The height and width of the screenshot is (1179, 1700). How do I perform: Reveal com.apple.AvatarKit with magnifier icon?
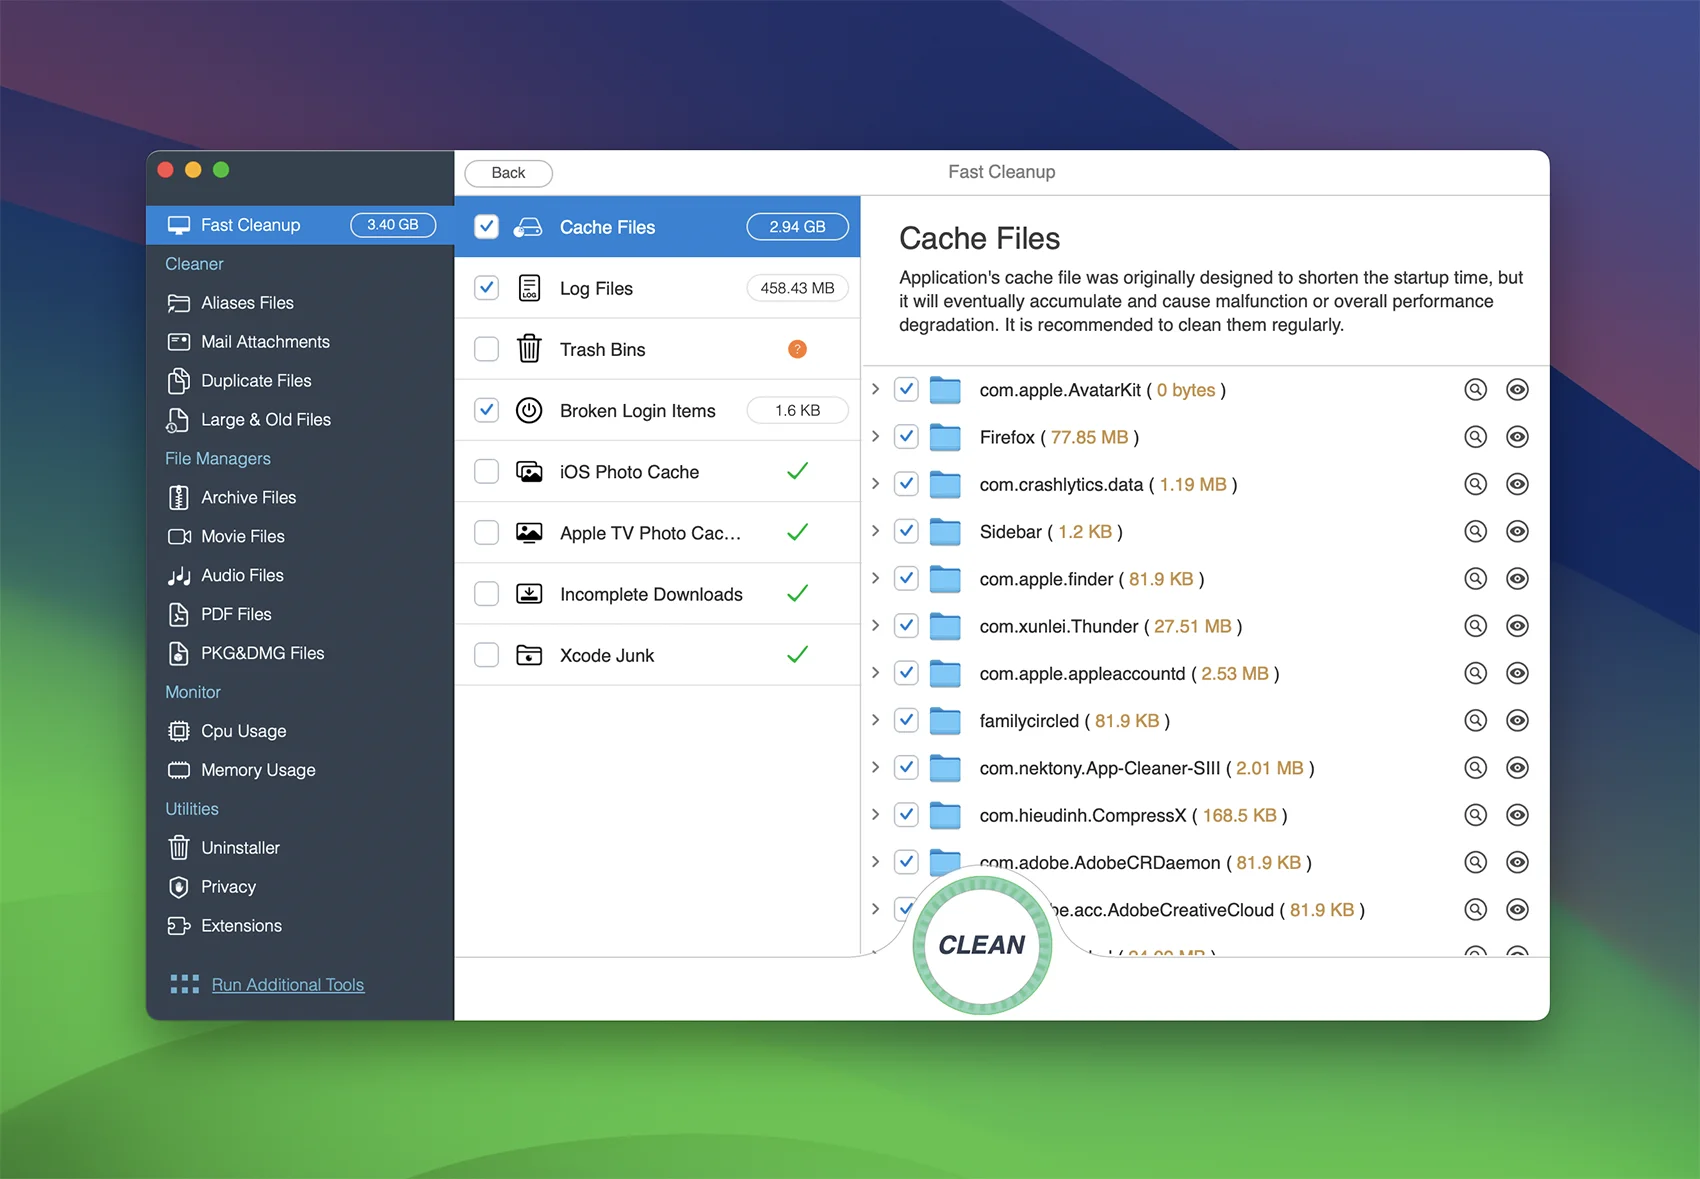[x=1475, y=390]
